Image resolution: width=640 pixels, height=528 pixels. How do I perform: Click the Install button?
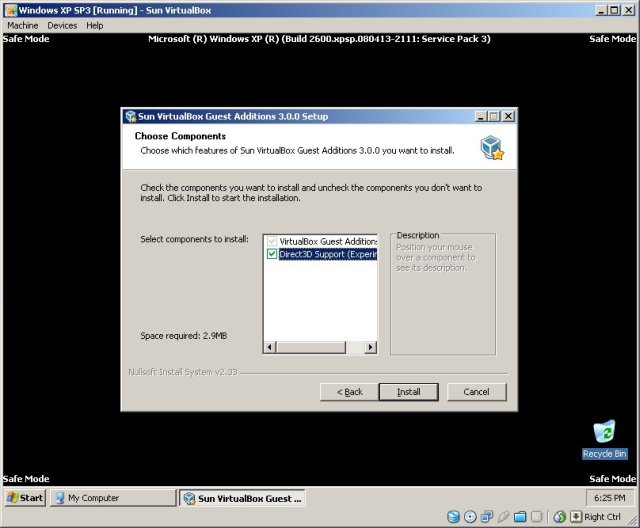pos(409,392)
